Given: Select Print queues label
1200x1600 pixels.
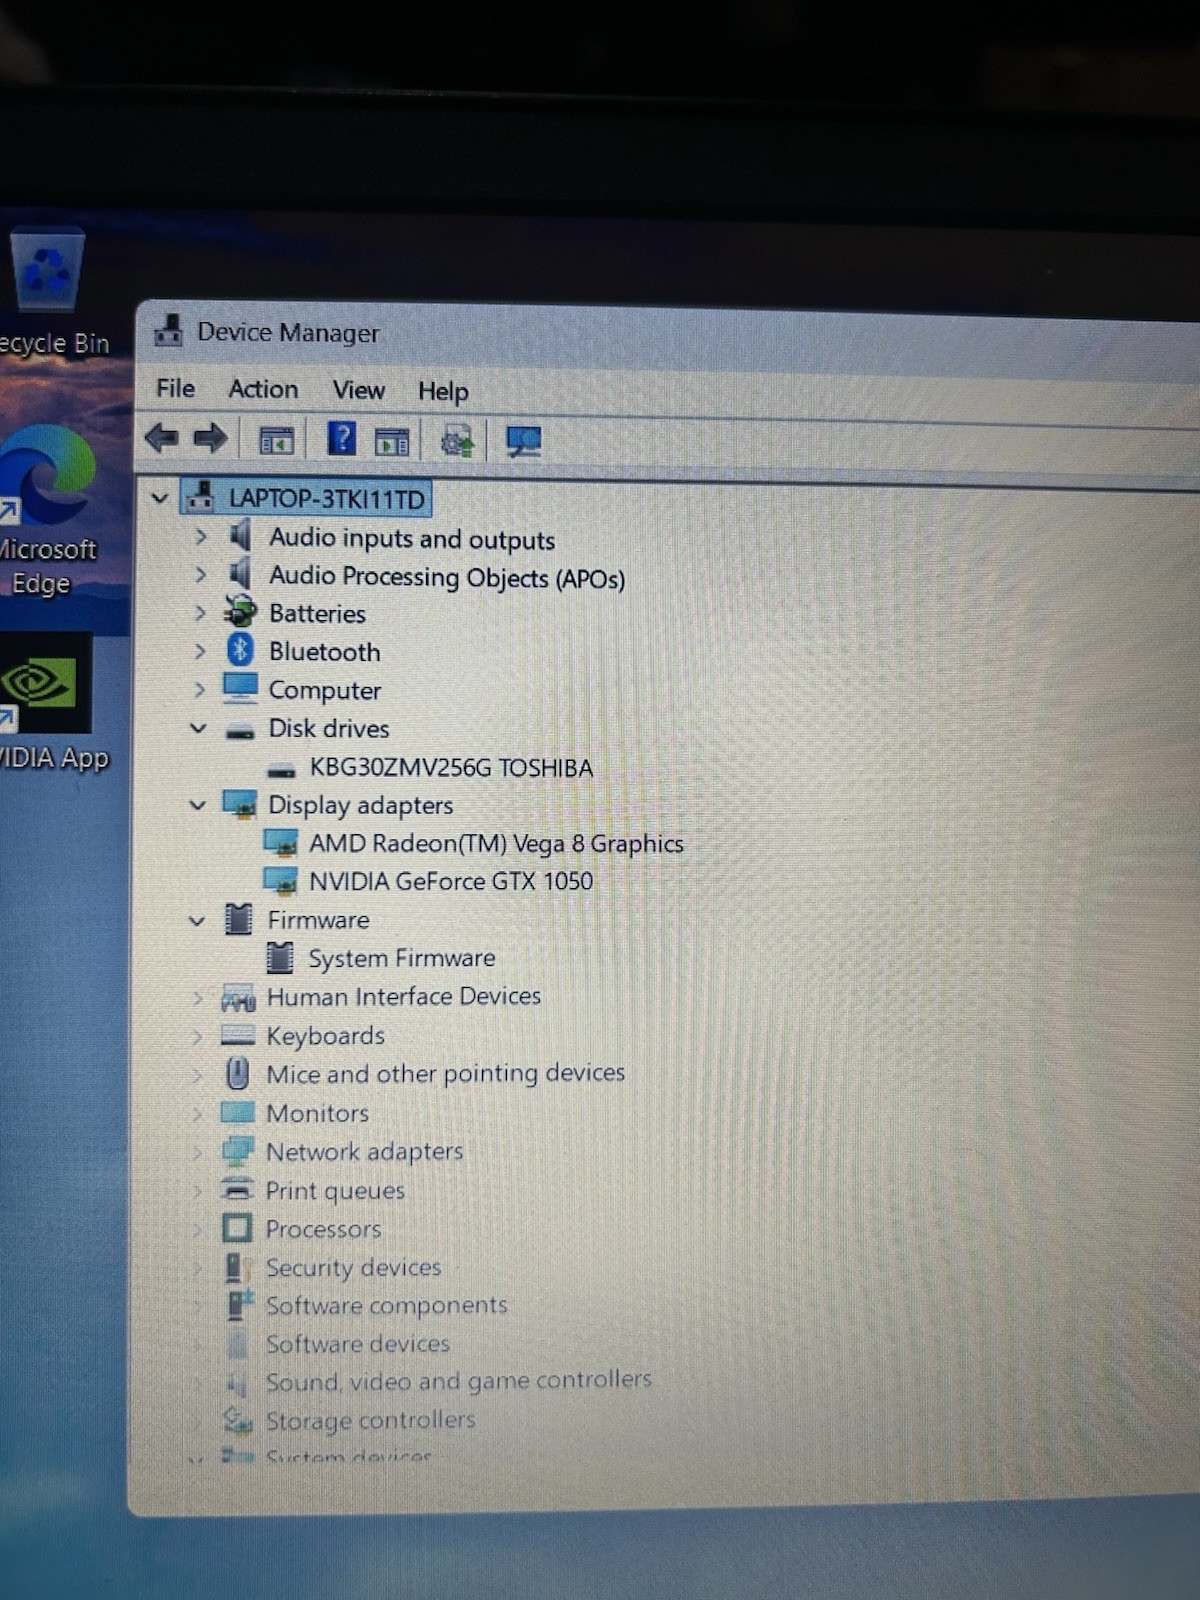Looking at the screenshot, I should pyautogui.click(x=335, y=1190).
